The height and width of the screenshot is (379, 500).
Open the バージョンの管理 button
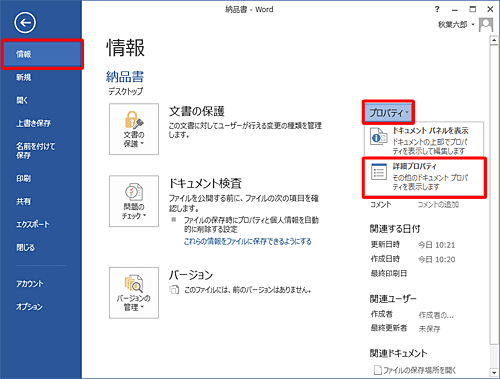pos(134,293)
